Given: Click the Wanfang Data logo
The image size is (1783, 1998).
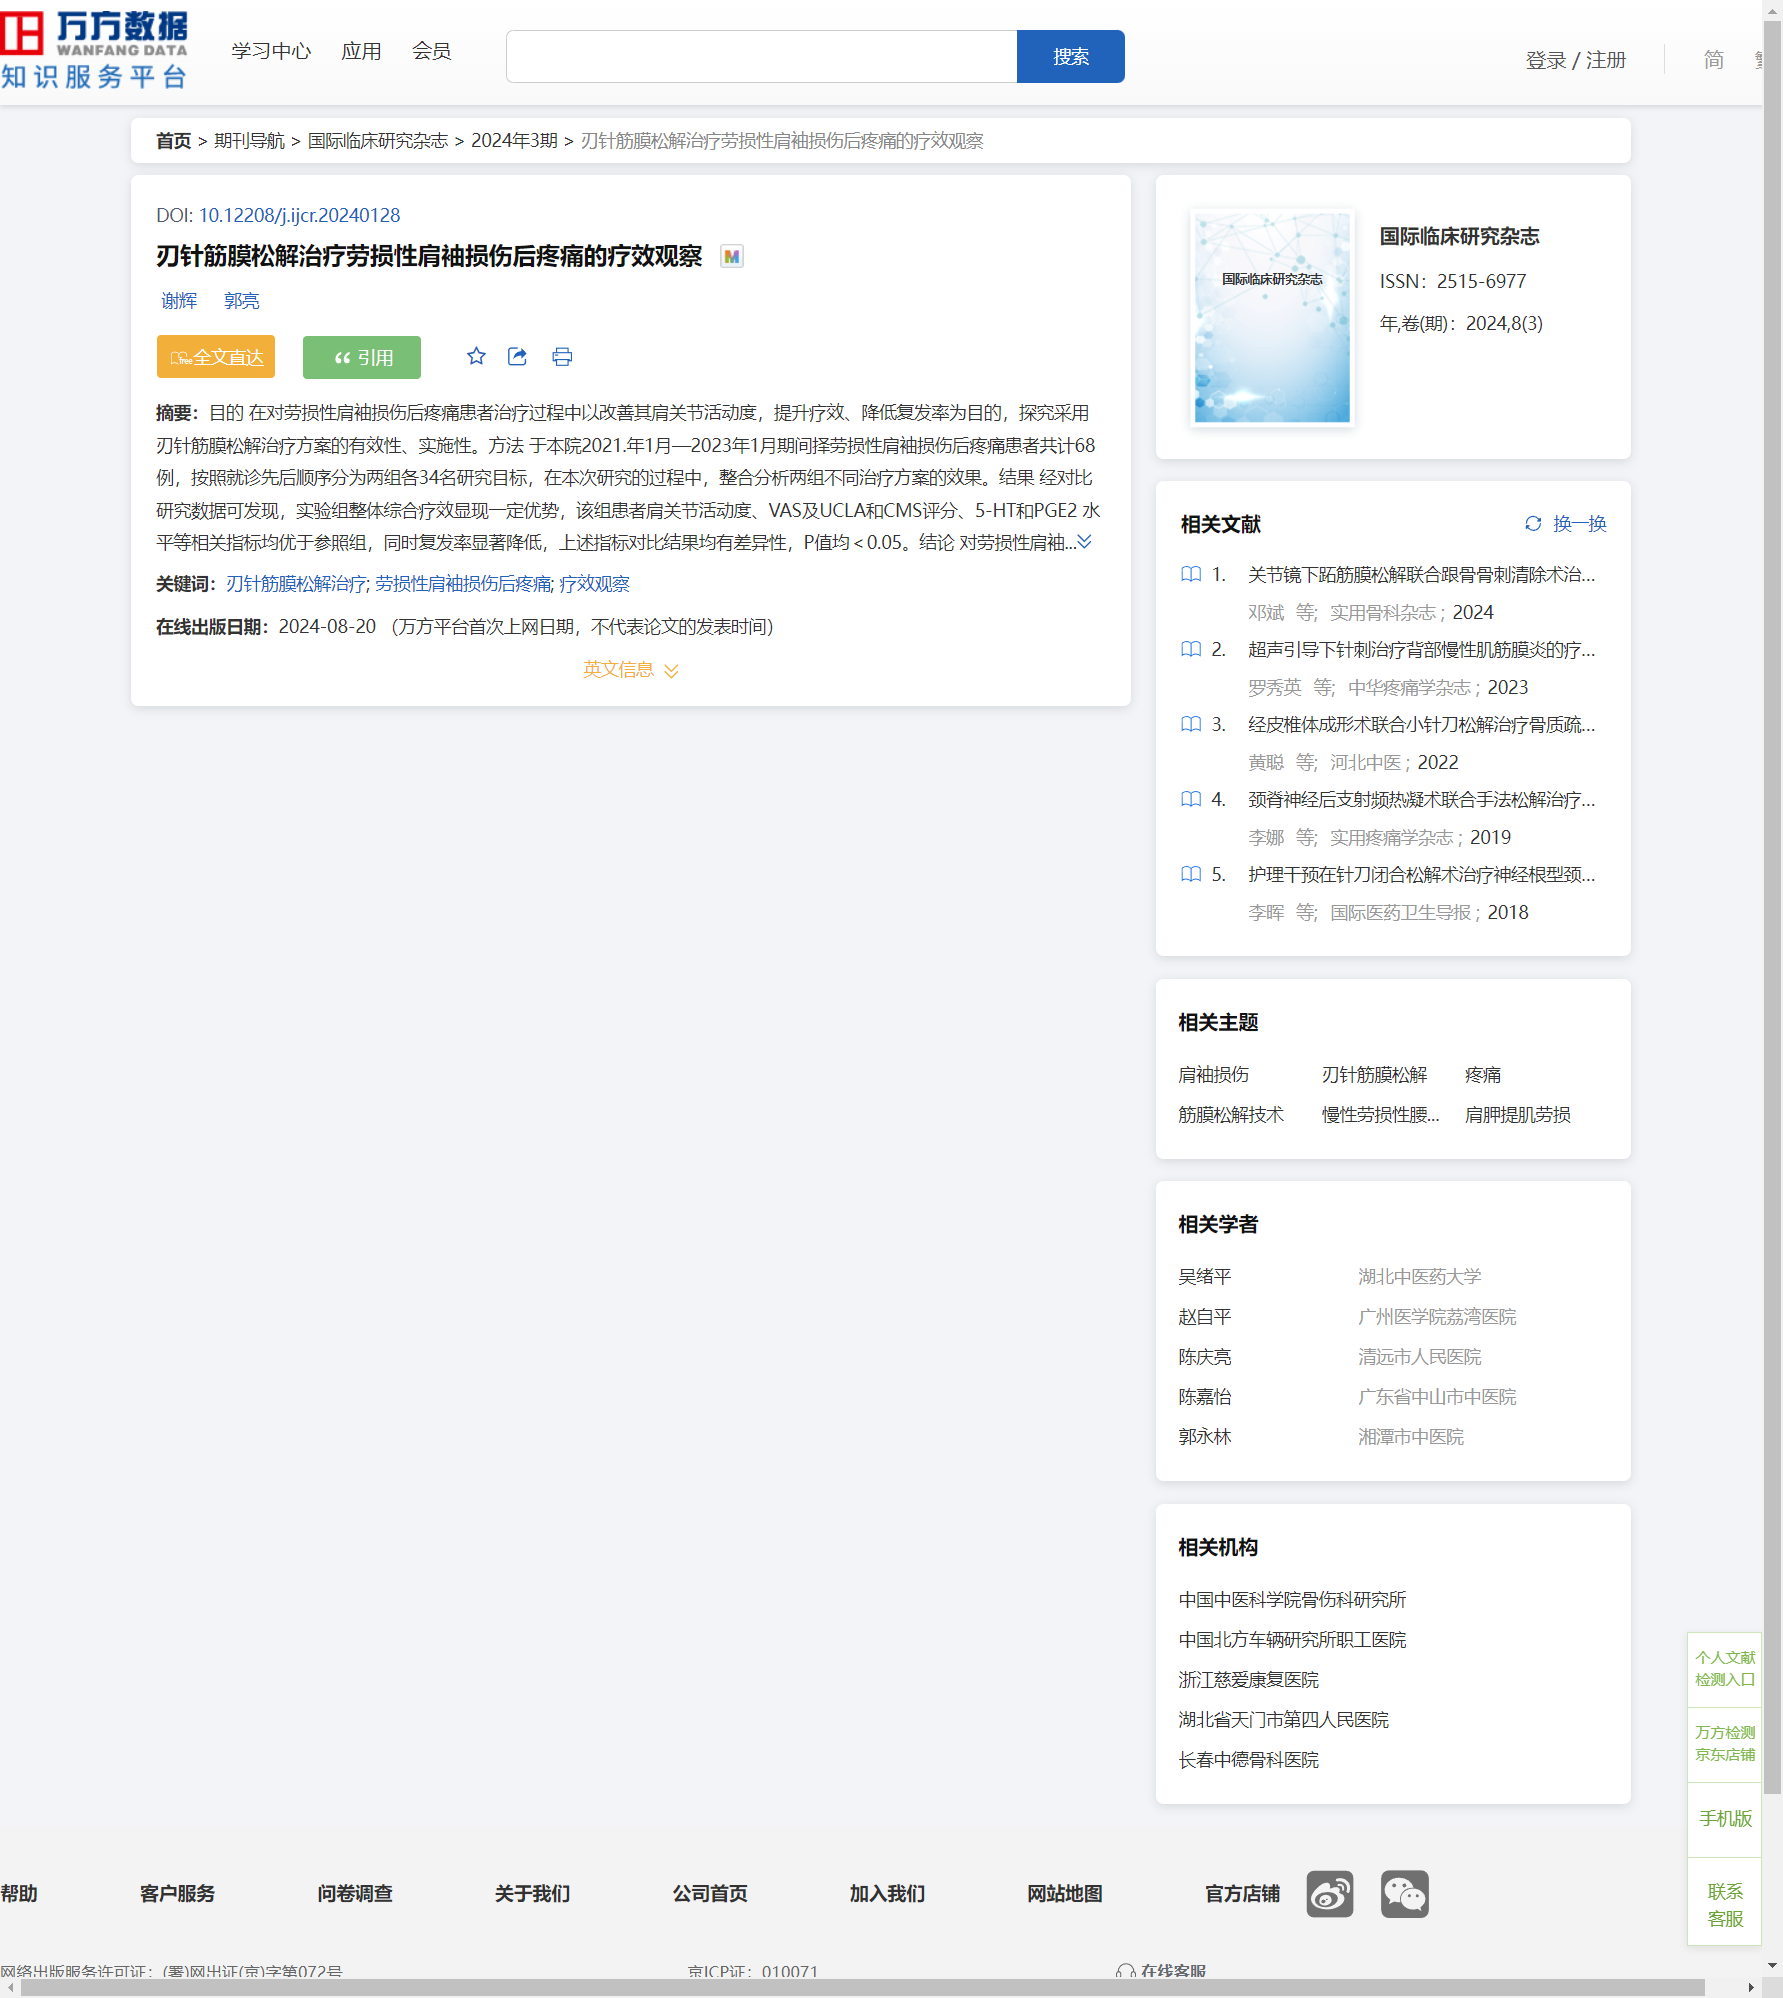Looking at the screenshot, I should click(x=95, y=50).
